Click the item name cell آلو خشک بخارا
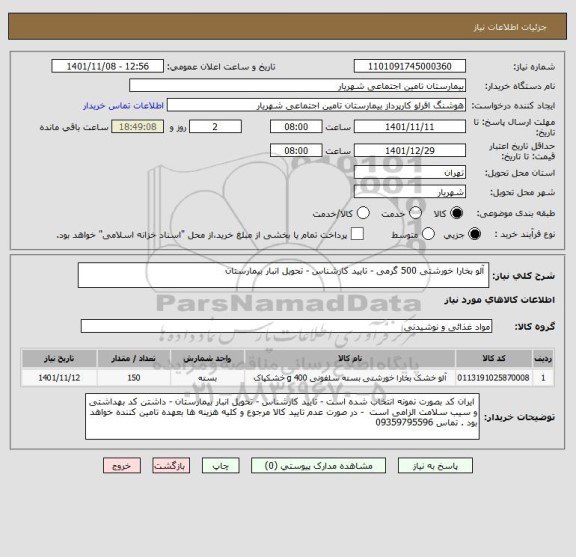The width and height of the screenshot is (576, 557). point(350,378)
